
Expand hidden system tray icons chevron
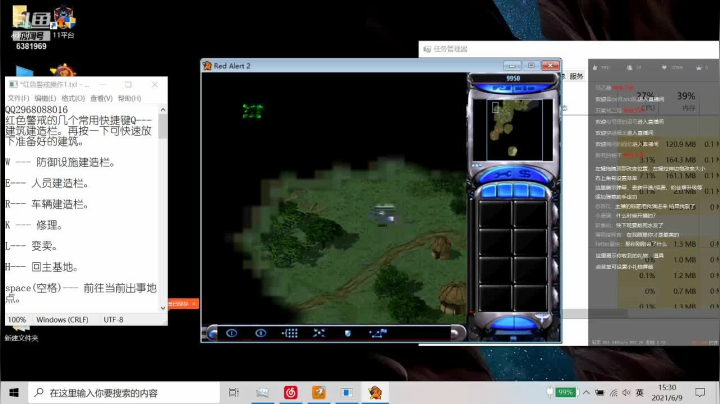pyautogui.click(x=586, y=393)
